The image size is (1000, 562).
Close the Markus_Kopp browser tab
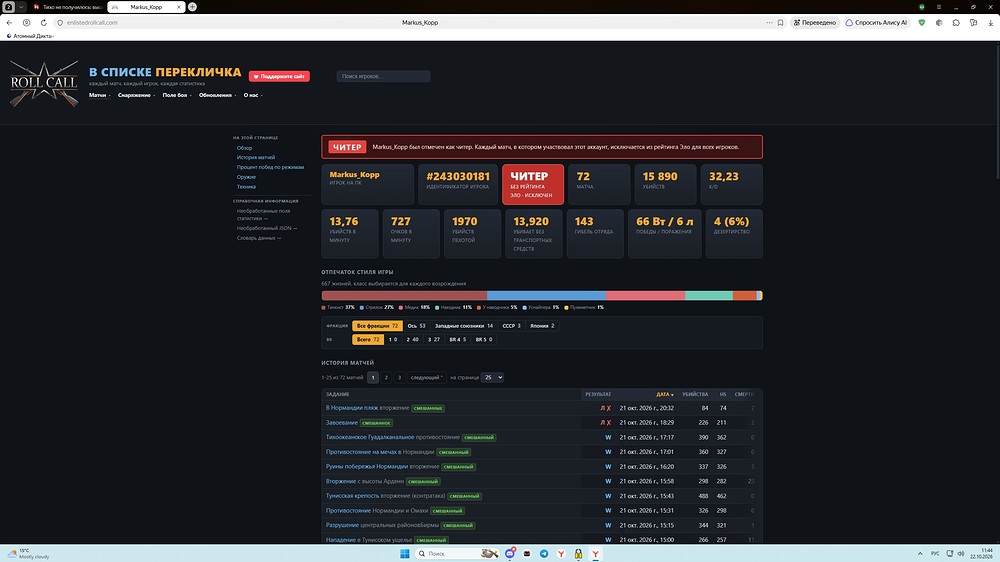click(179, 6)
